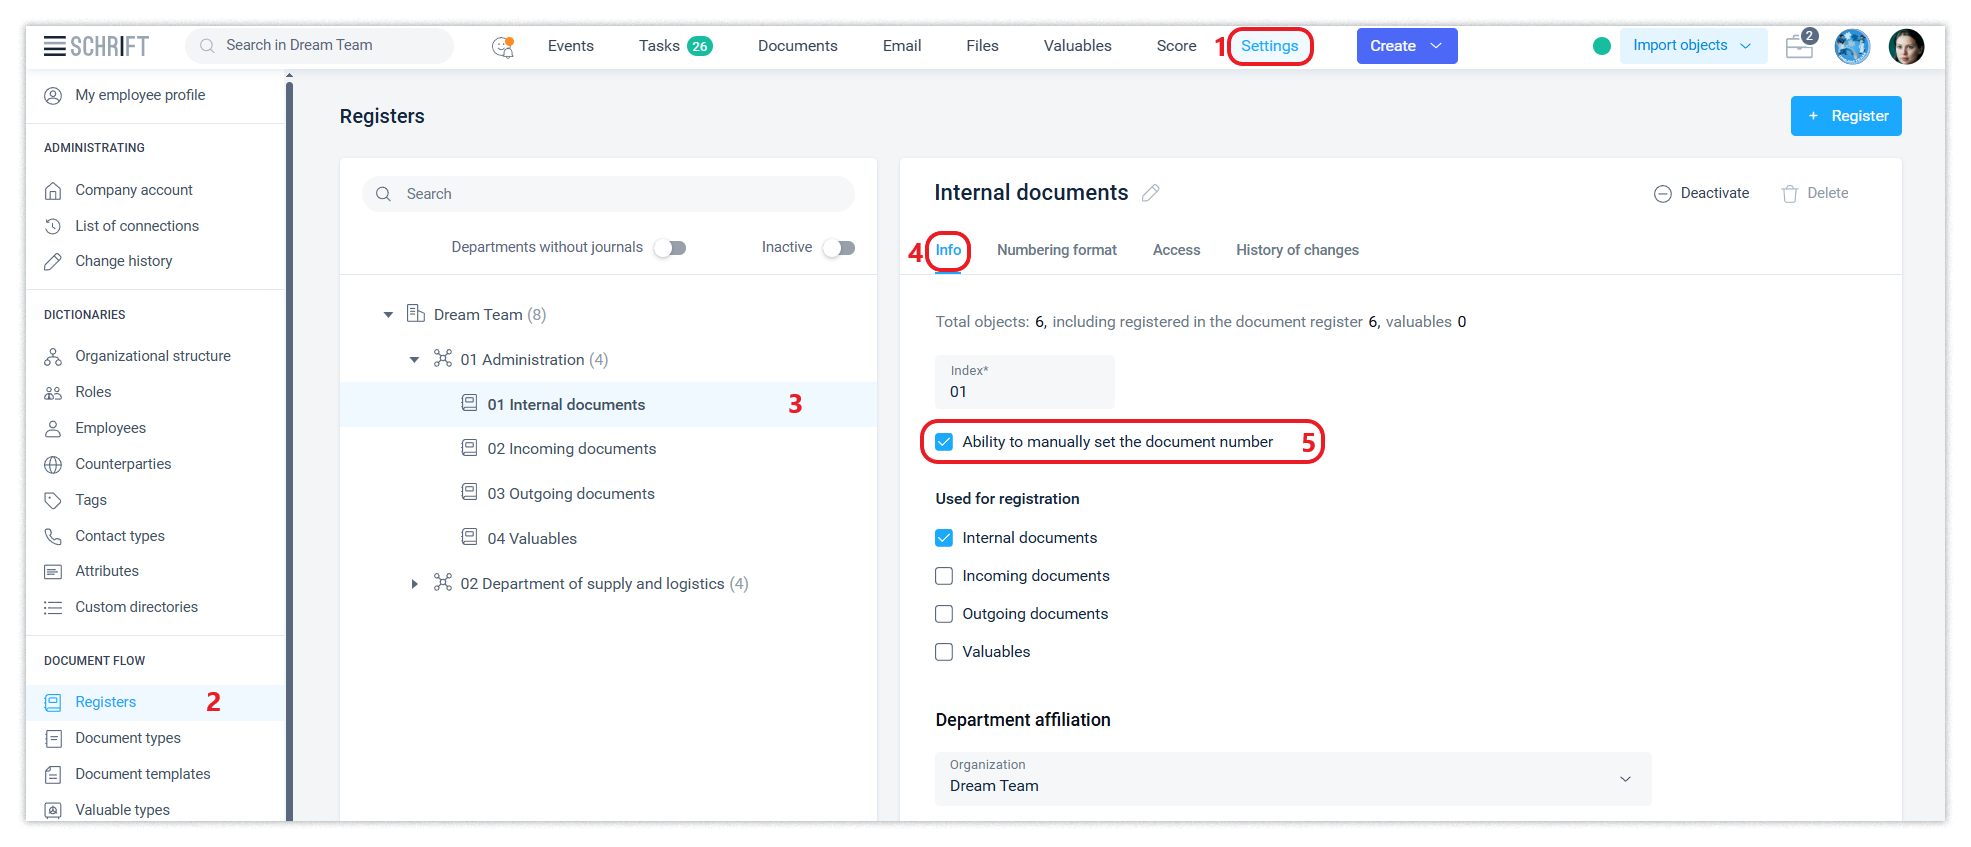Click the chat assistant icon left of Events
This screenshot has height=847, width=1971.
pyautogui.click(x=503, y=46)
